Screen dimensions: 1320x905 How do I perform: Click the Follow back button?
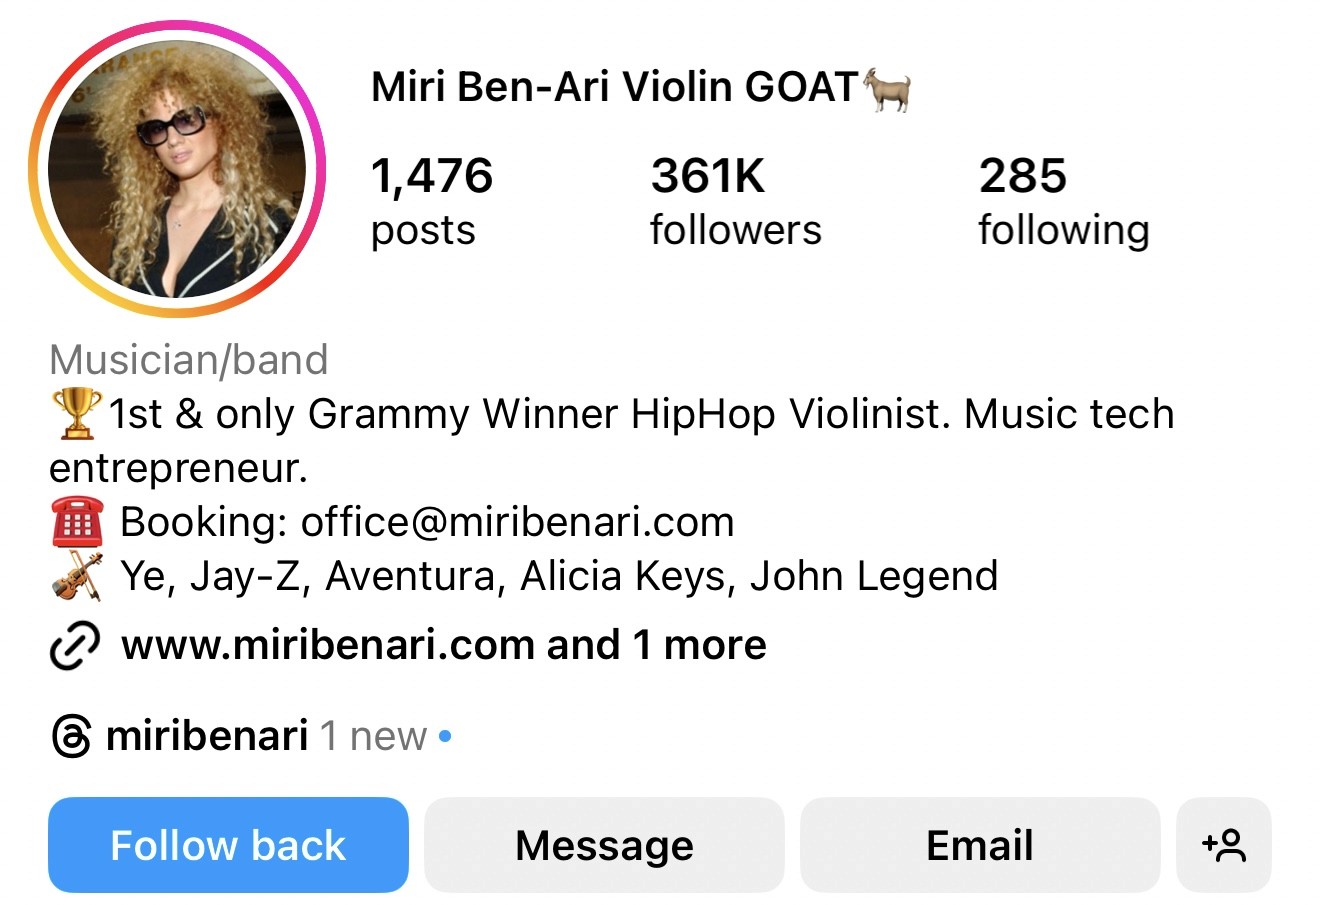228,845
